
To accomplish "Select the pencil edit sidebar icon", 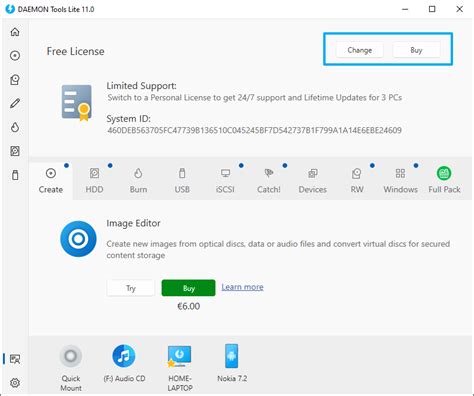I will [x=15, y=103].
